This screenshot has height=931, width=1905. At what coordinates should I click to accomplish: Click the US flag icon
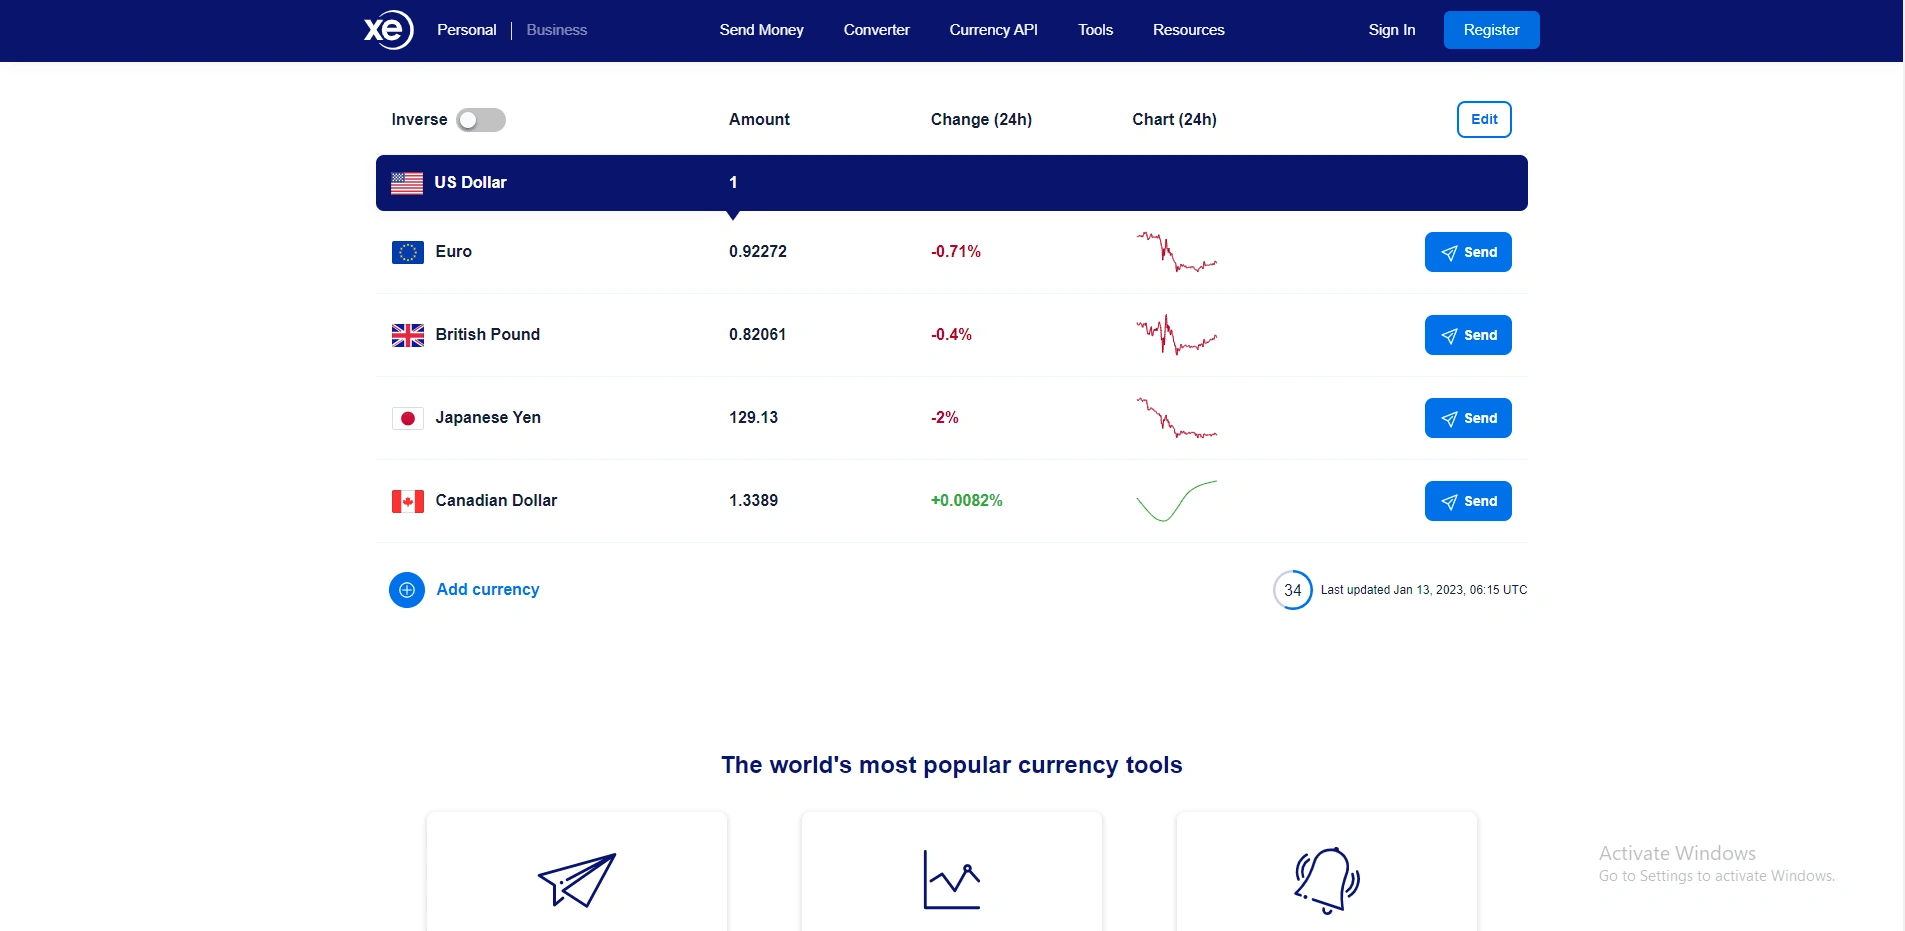[407, 183]
